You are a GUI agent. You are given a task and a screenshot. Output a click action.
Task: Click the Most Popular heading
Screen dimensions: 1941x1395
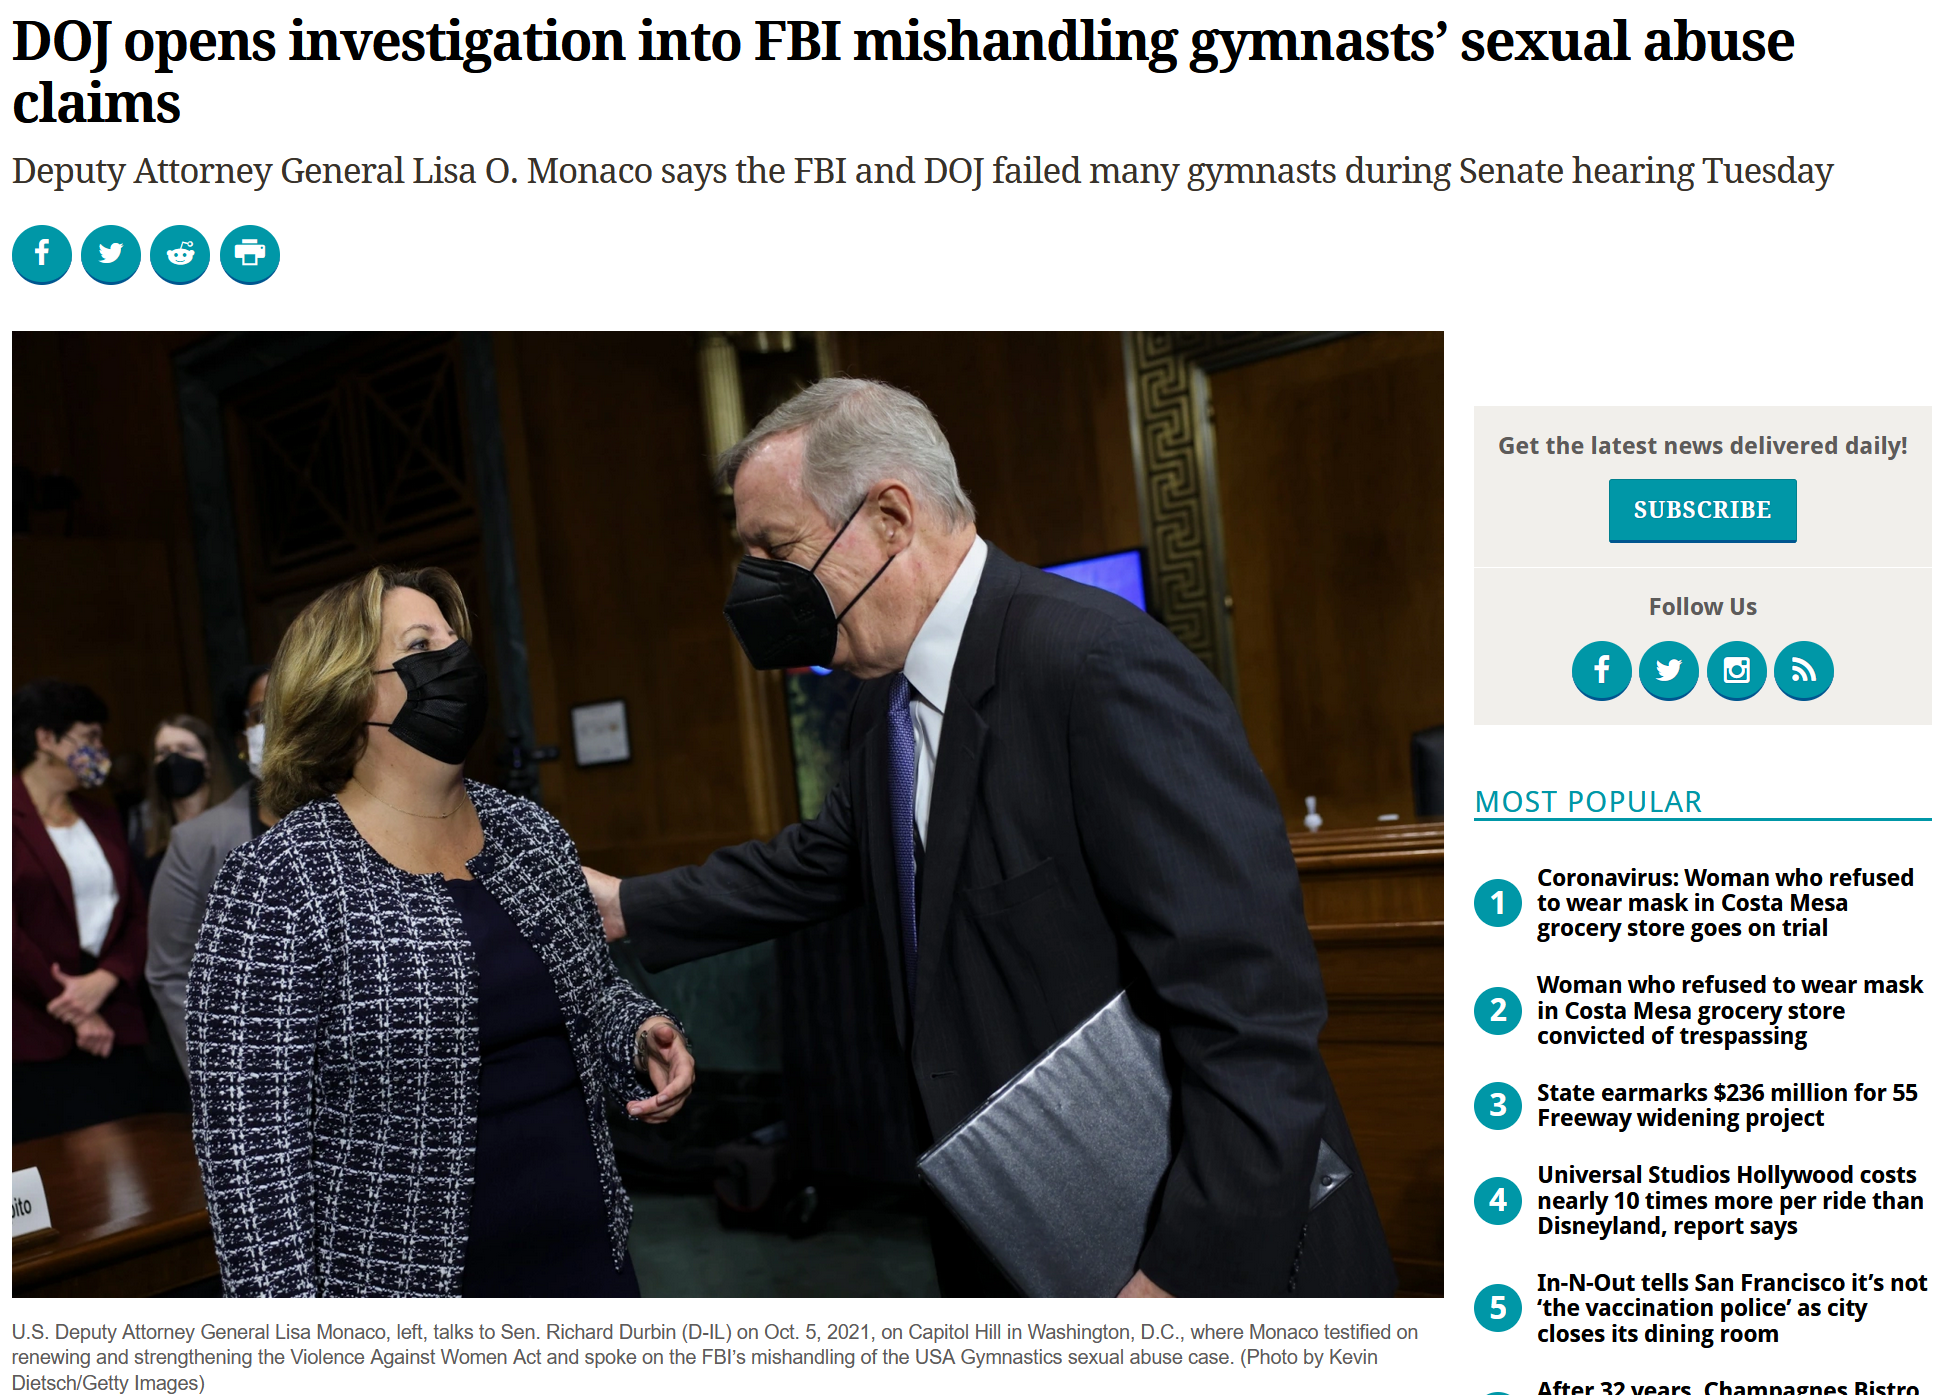(1588, 802)
